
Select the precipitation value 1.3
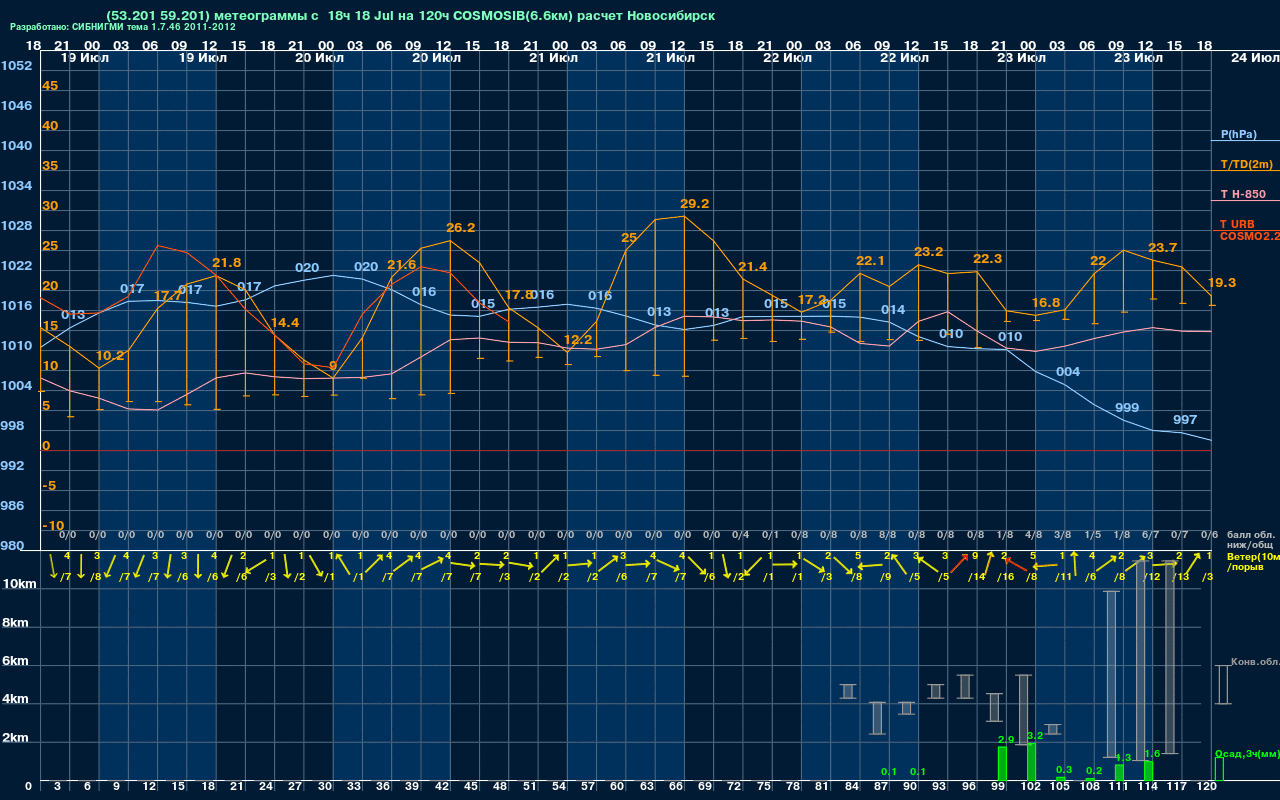(1123, 758)
